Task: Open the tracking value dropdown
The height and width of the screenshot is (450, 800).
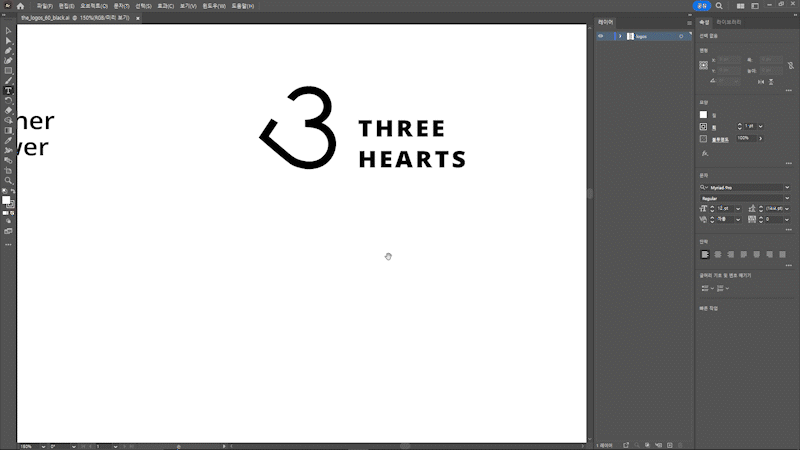Action: tap(787, 219)
